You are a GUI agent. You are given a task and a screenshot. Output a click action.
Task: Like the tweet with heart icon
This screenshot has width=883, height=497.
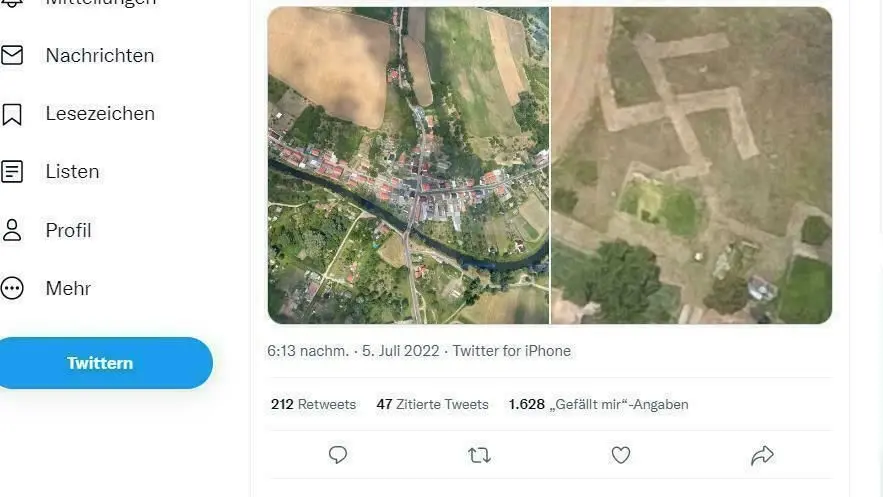(621, 455)
